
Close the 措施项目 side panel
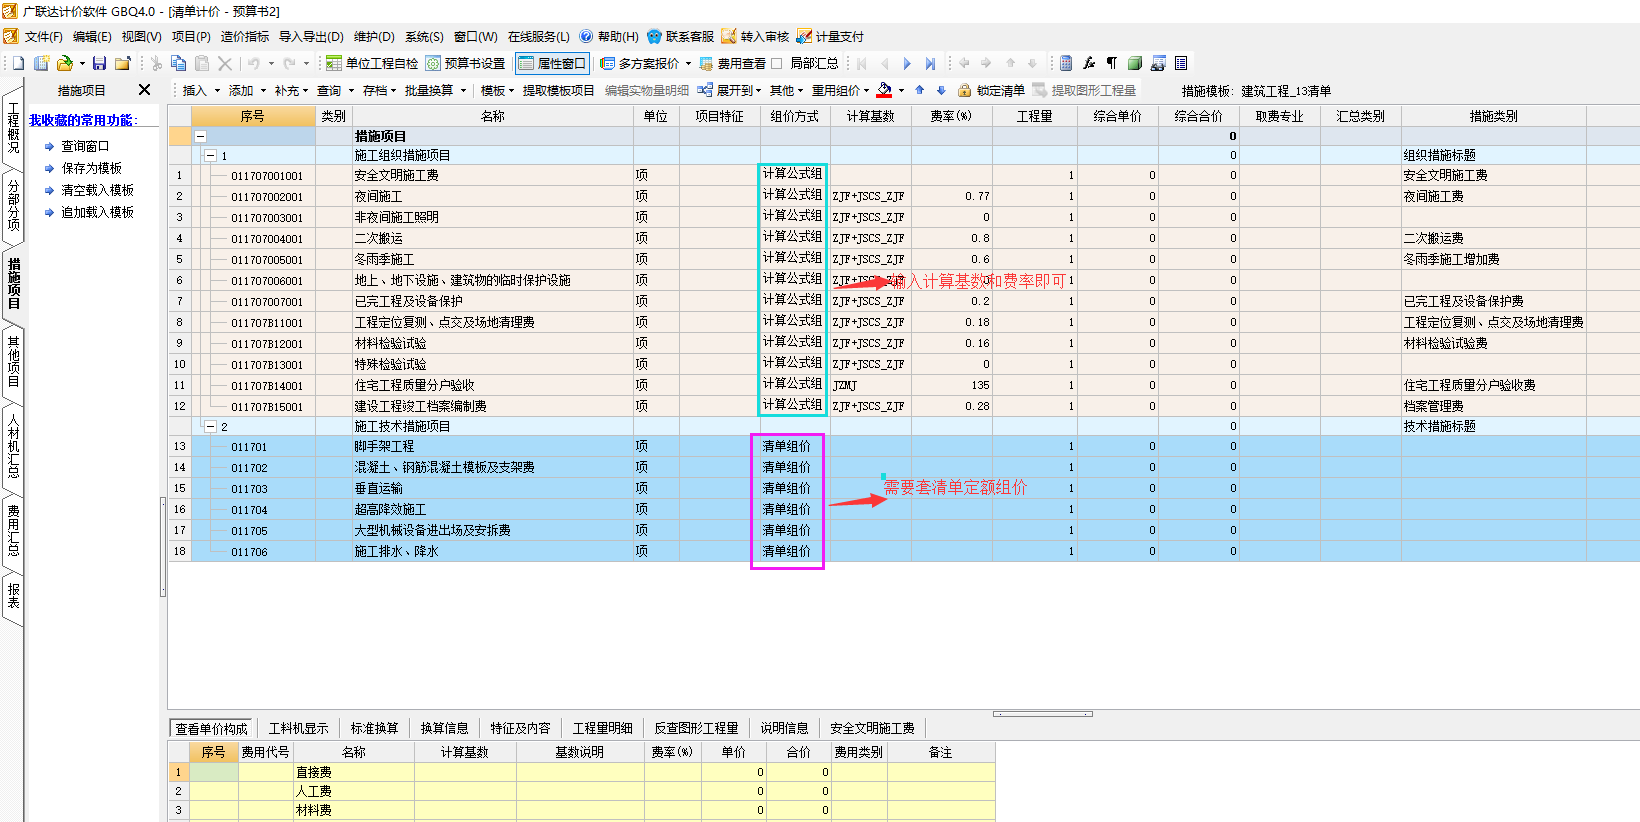144,90
